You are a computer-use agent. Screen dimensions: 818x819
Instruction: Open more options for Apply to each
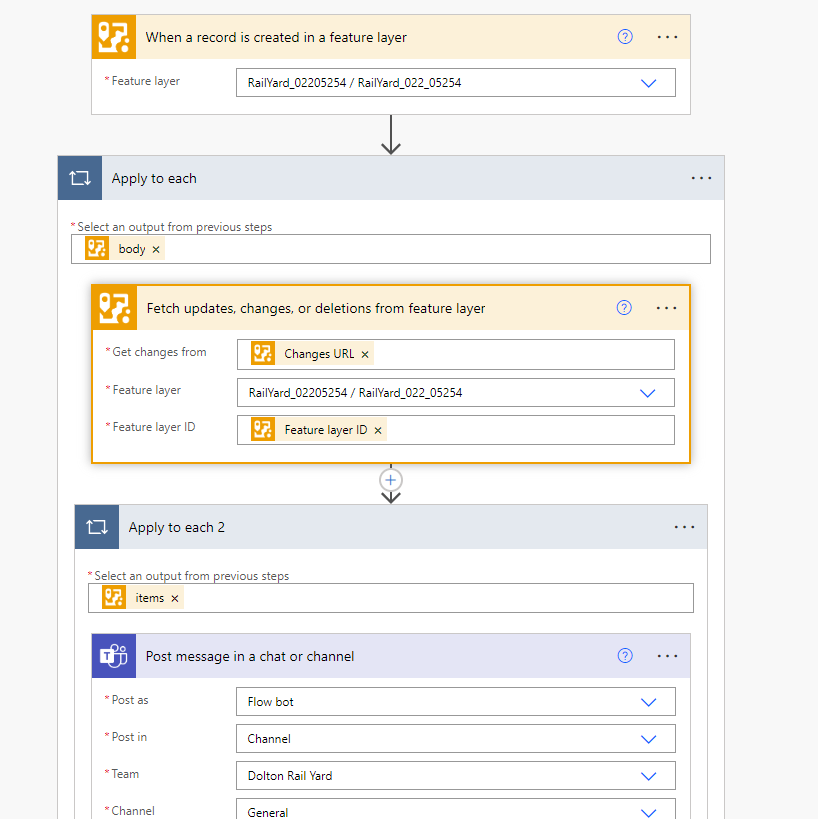701,178
